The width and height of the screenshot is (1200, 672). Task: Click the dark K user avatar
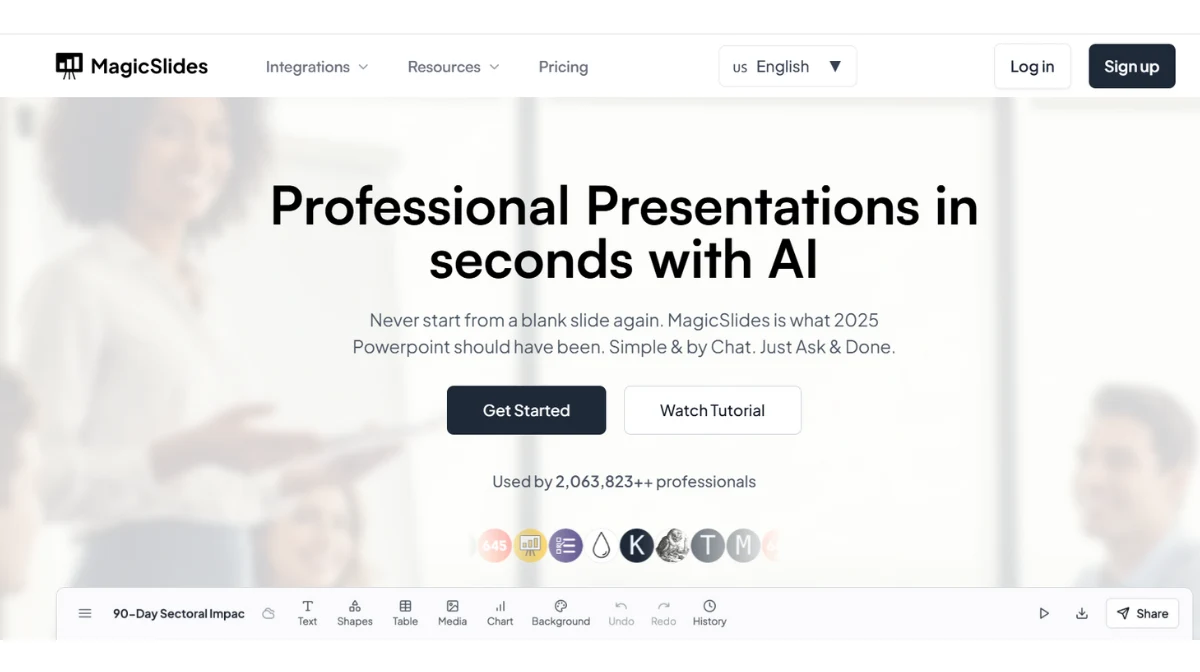click(636, 545)
